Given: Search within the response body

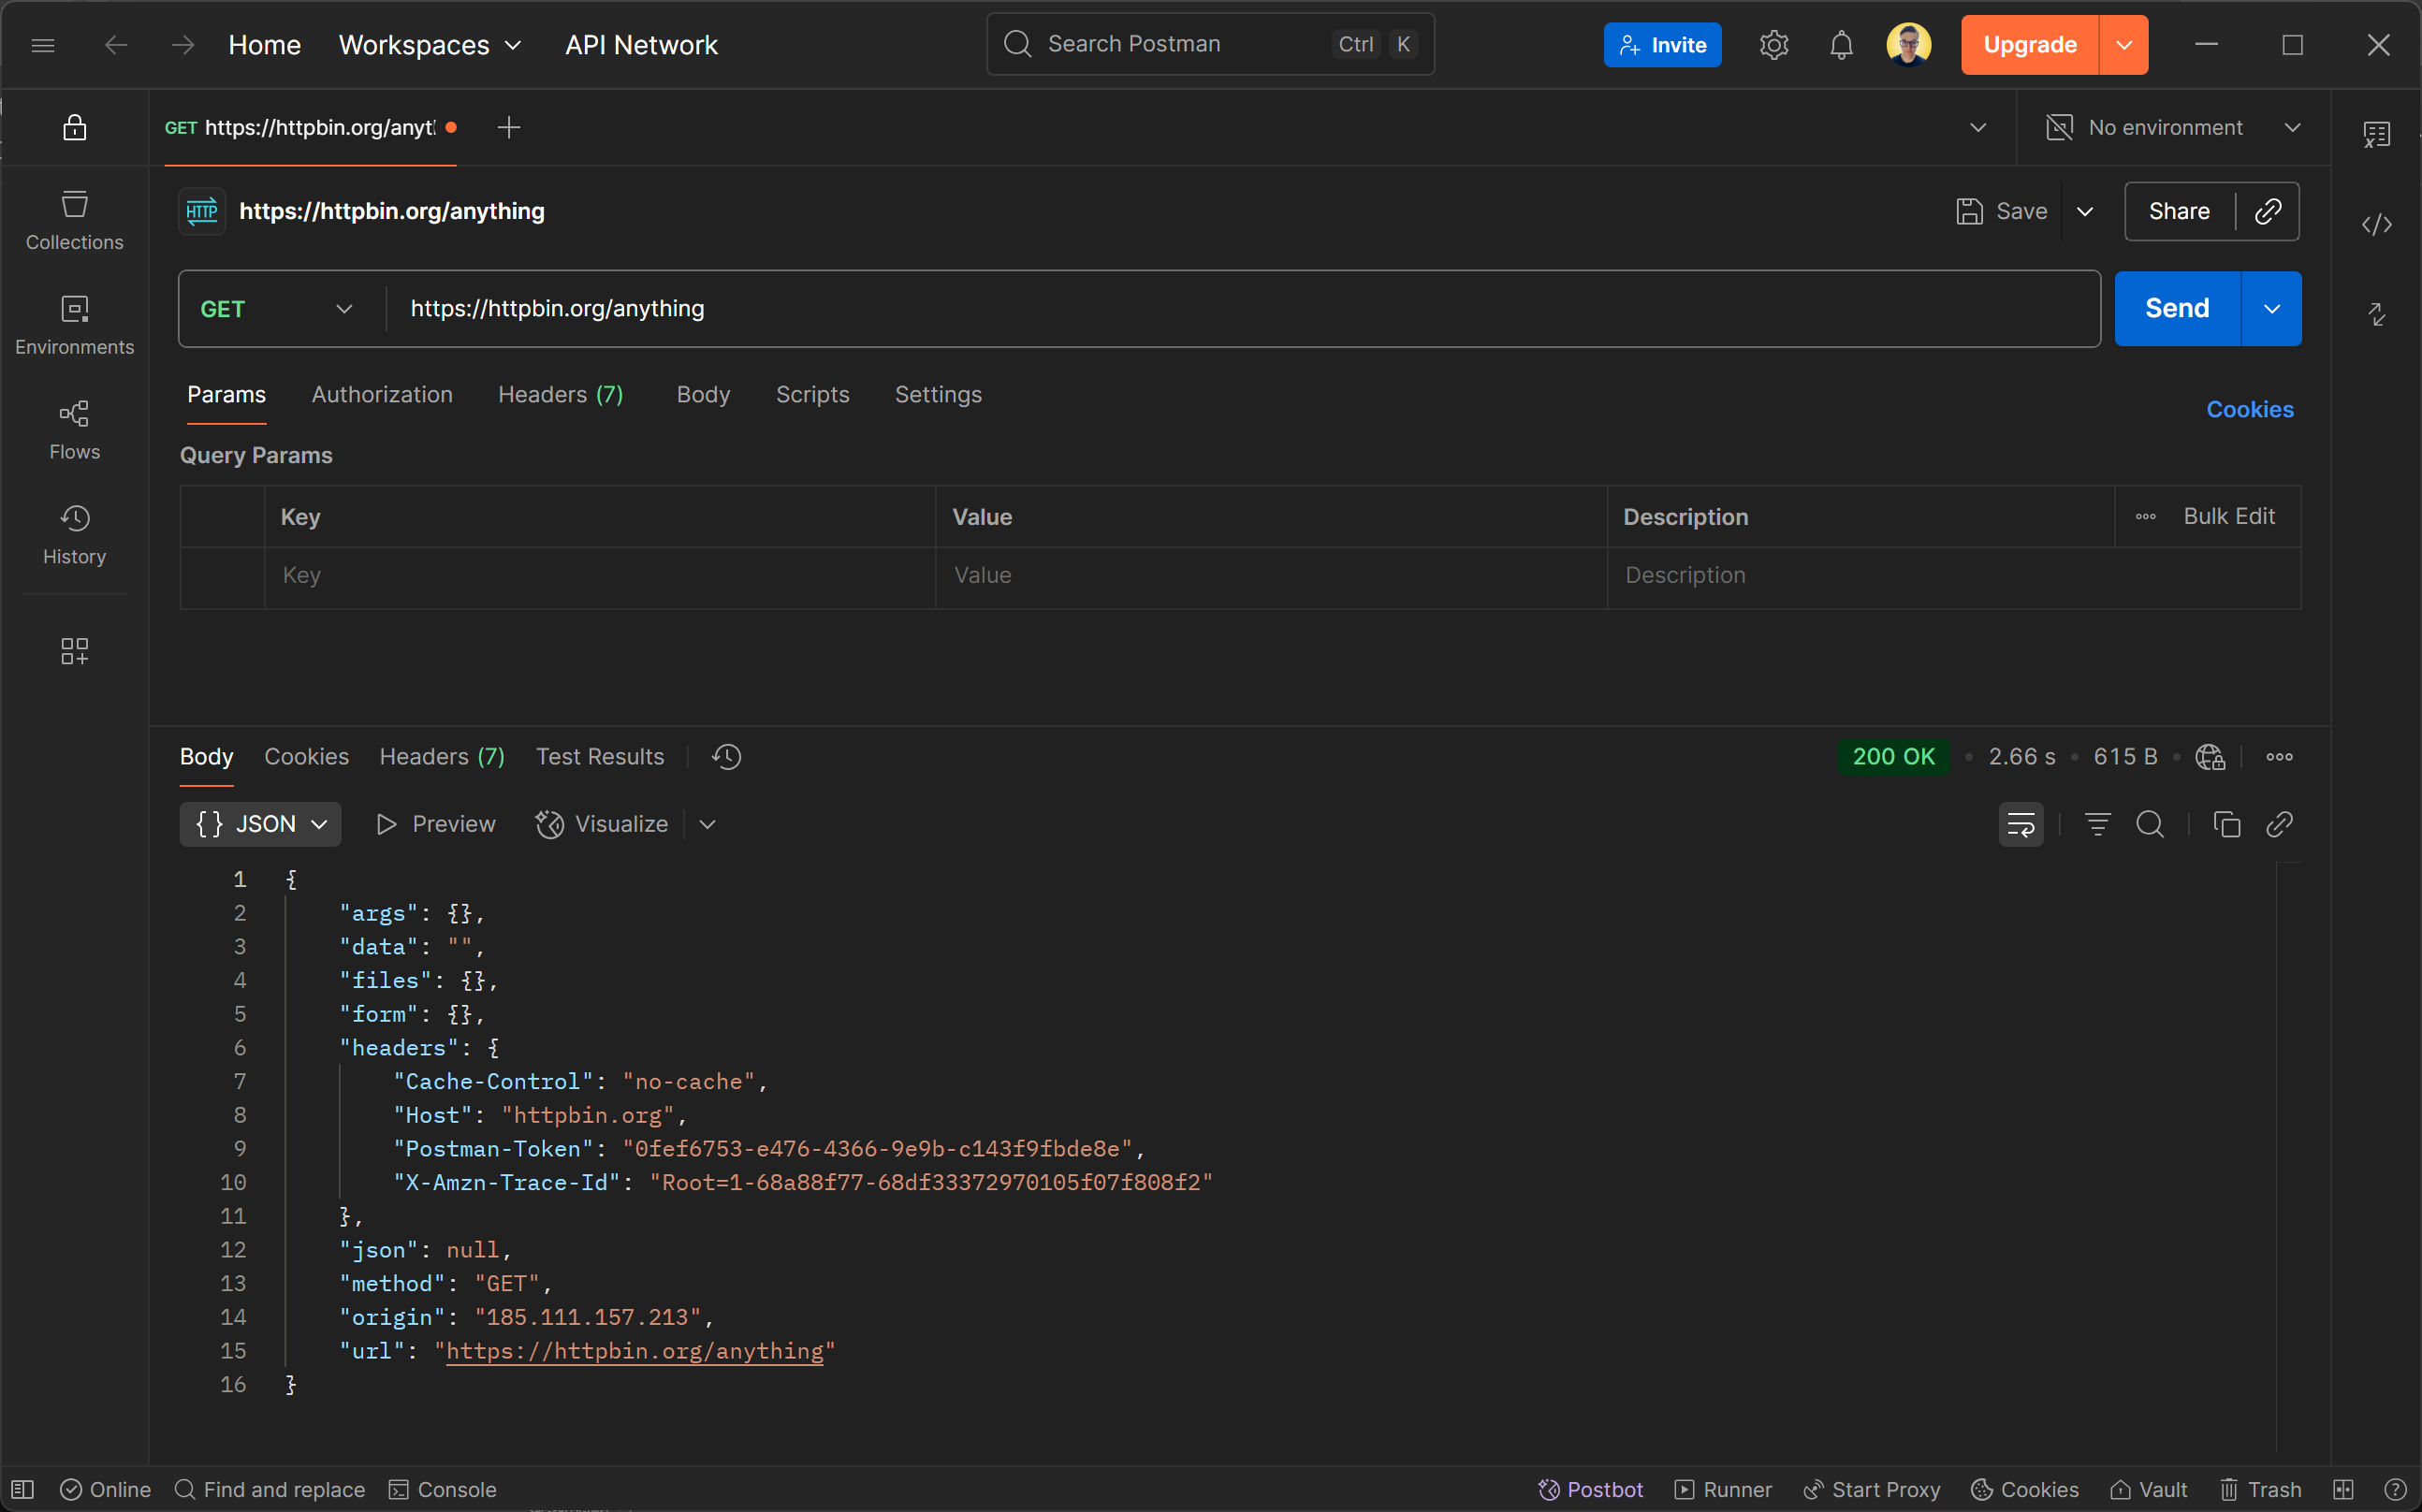Looking at the screenshot, I should pyautogui.click(x=2151, y=824).
